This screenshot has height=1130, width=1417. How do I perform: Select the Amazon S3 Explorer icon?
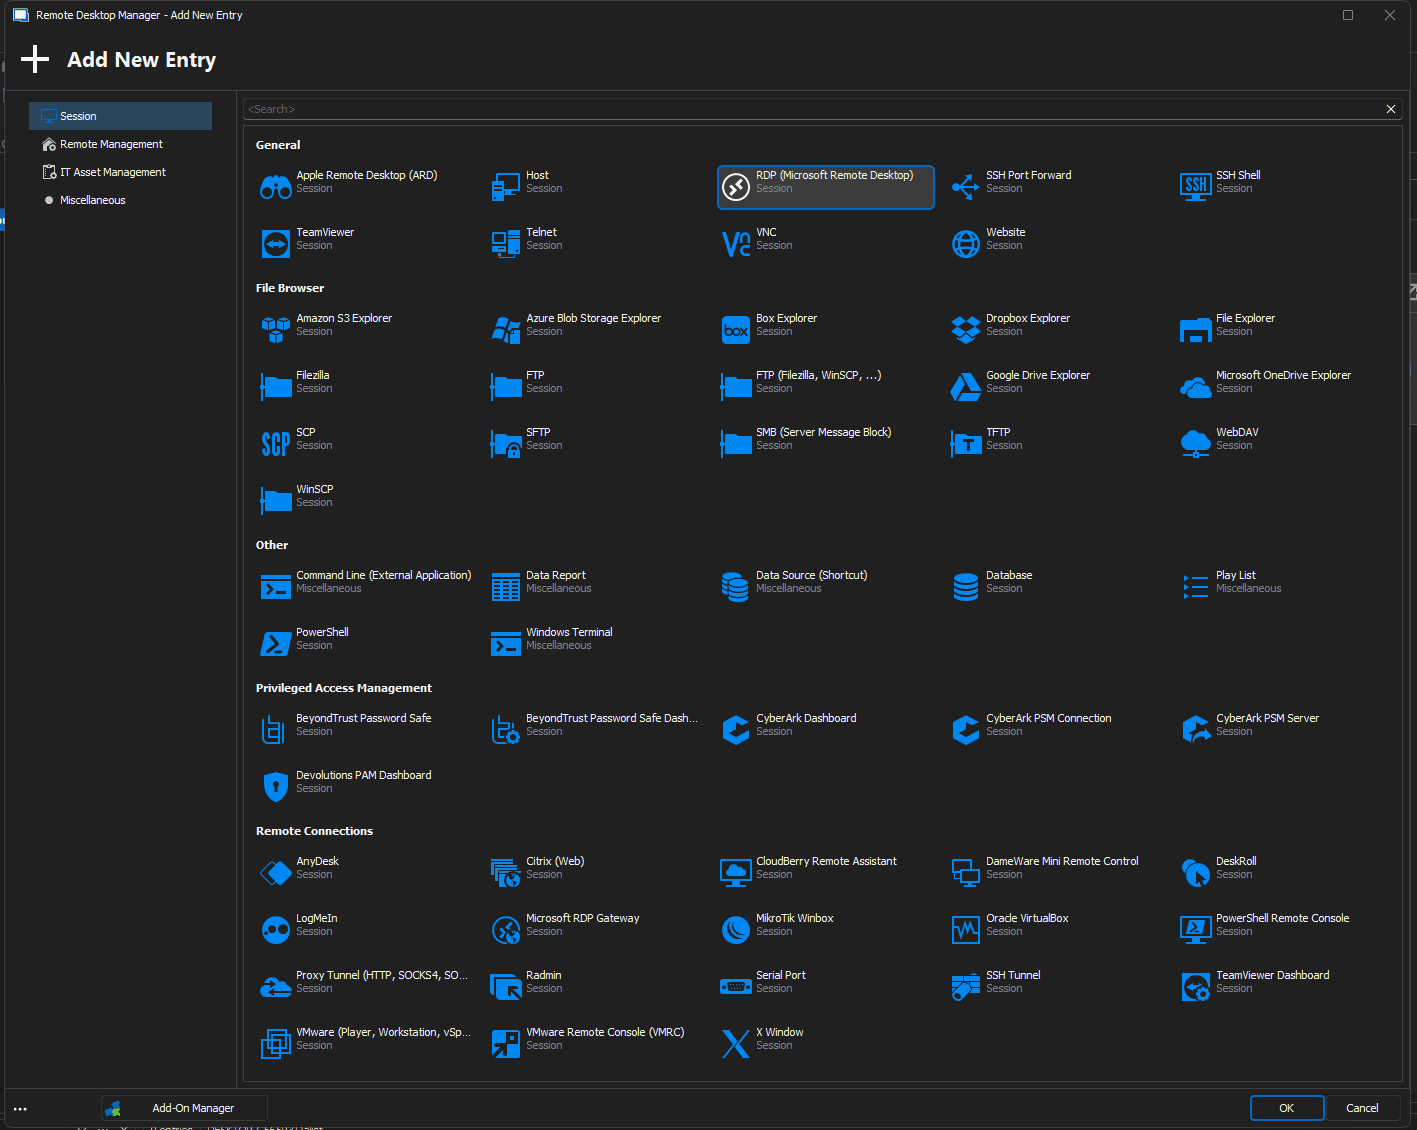(x=275, y=330)
